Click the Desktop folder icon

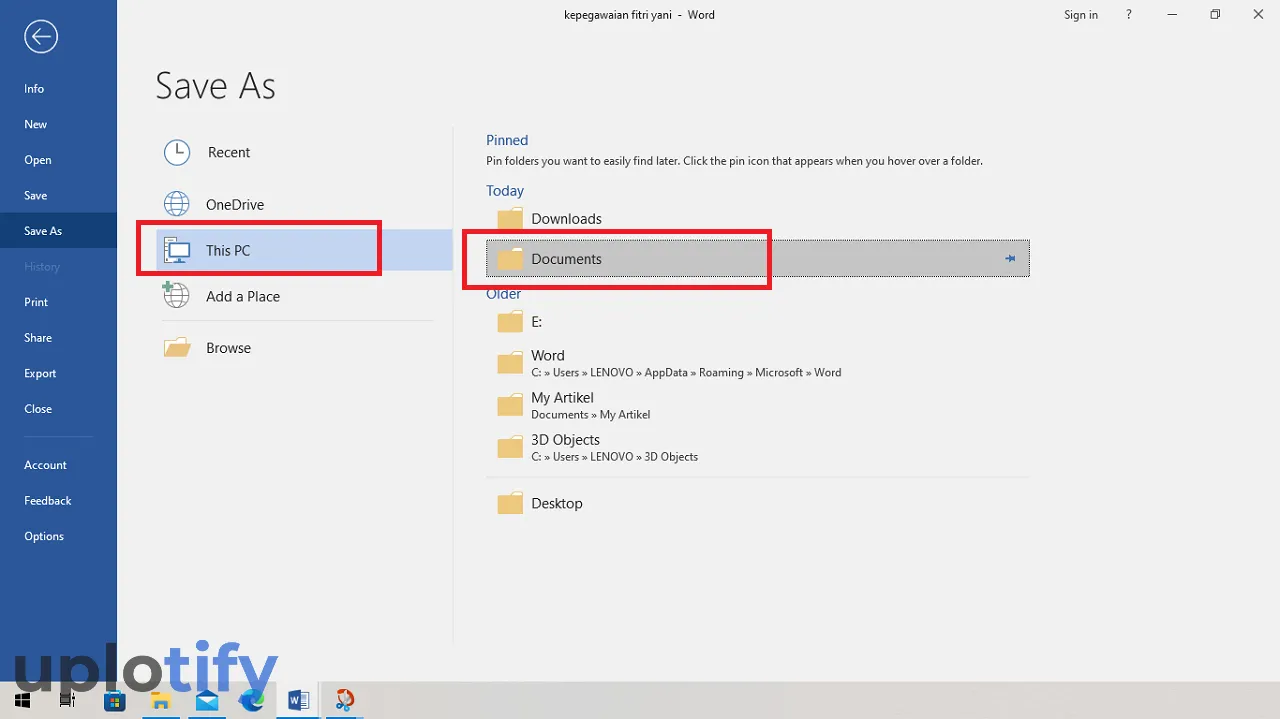[x=510, y=503]
